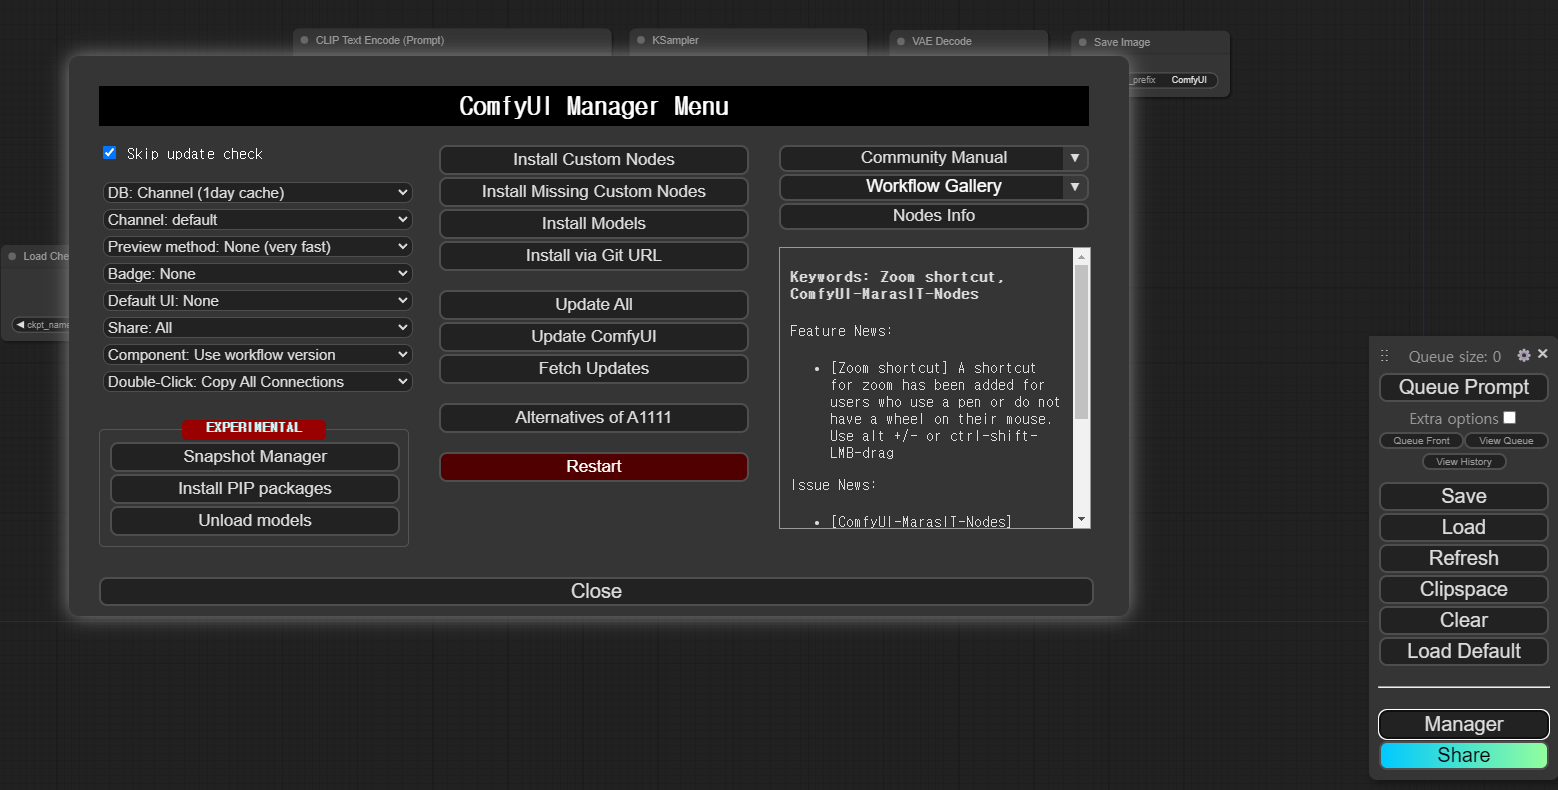This screenshot has width=1558, height=790.
Task: Open the Preview method dropdown
Action: coord(258,247)
